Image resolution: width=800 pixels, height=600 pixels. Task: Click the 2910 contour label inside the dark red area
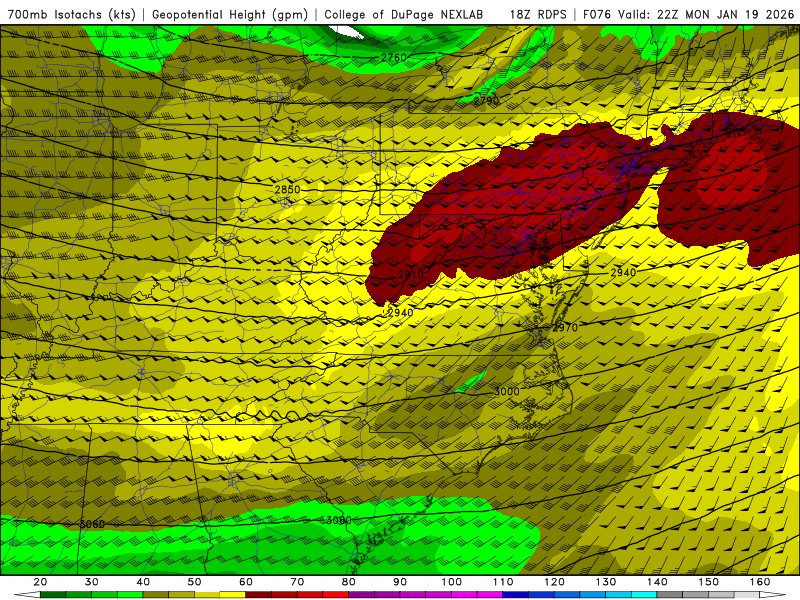pos(411,275)
